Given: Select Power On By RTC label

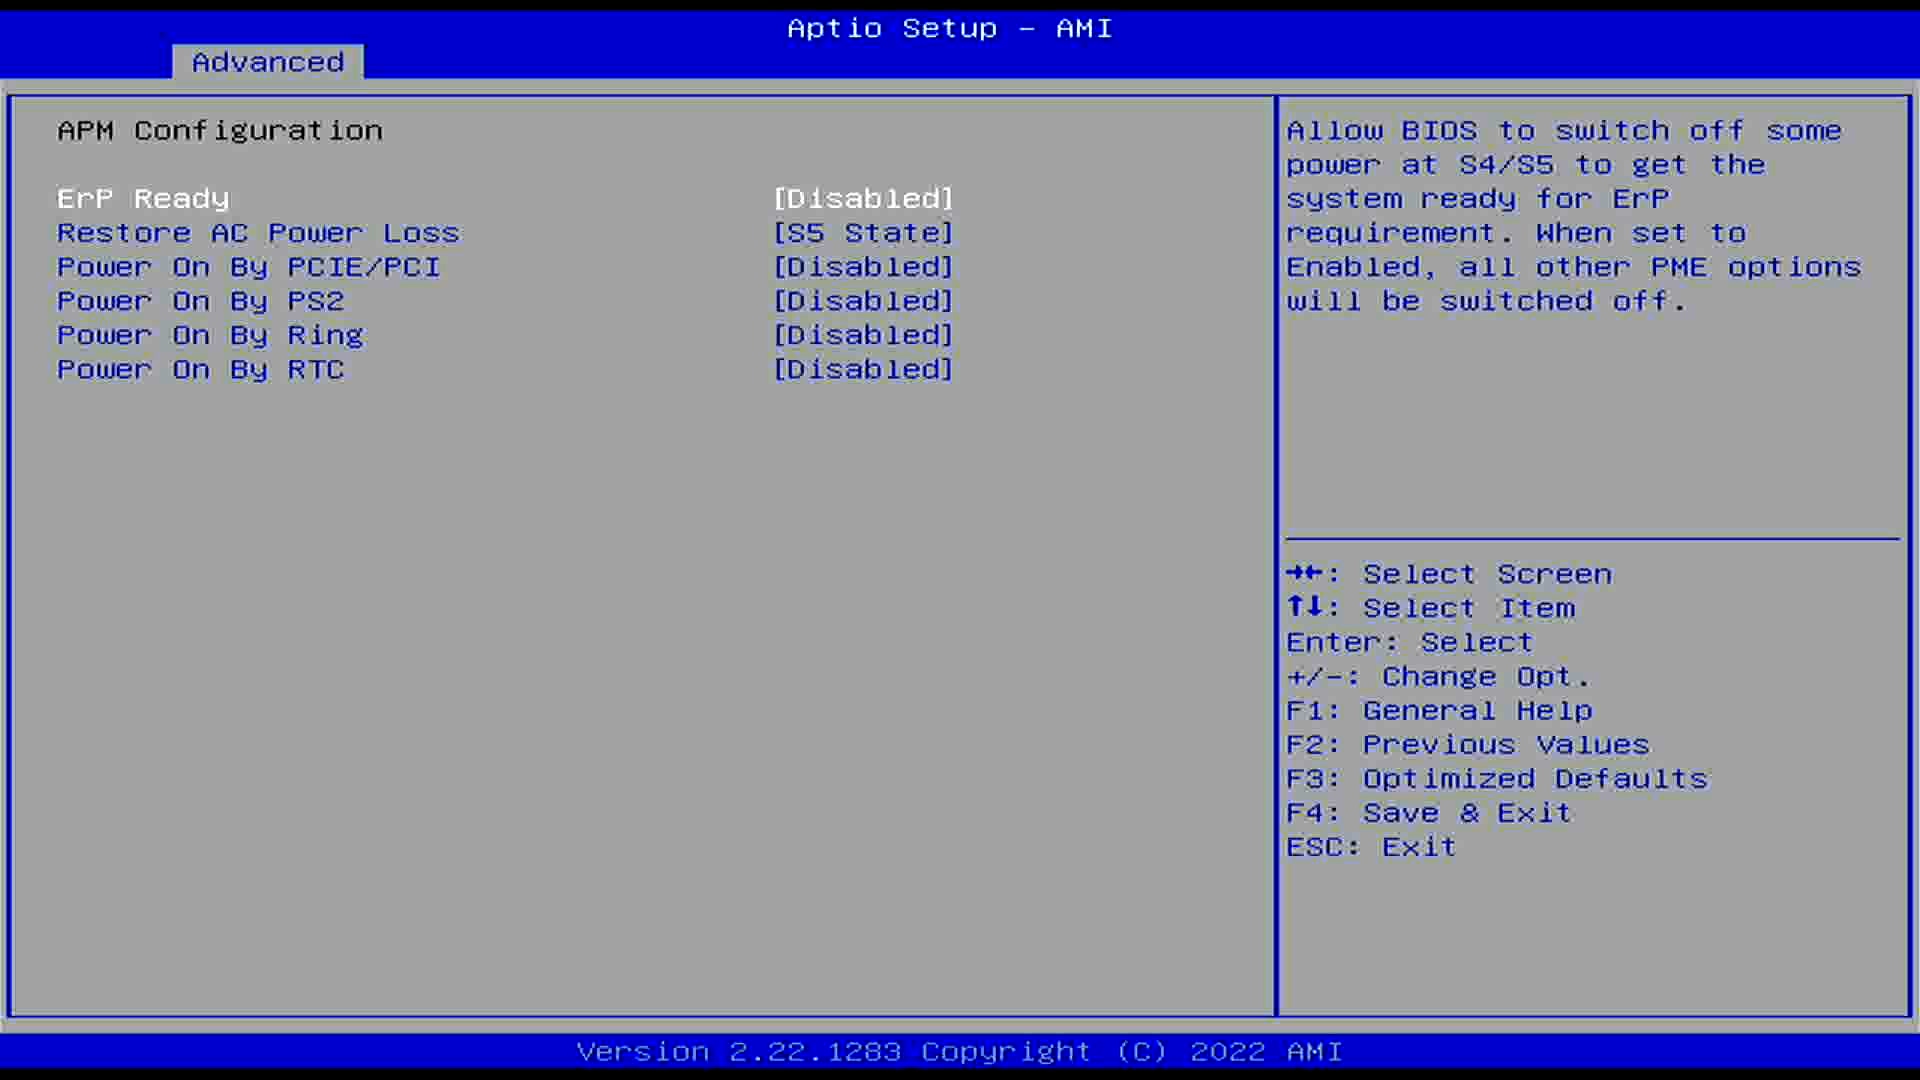Looking at the screenshot, I should pyautogui.click(x=200, y=369).
